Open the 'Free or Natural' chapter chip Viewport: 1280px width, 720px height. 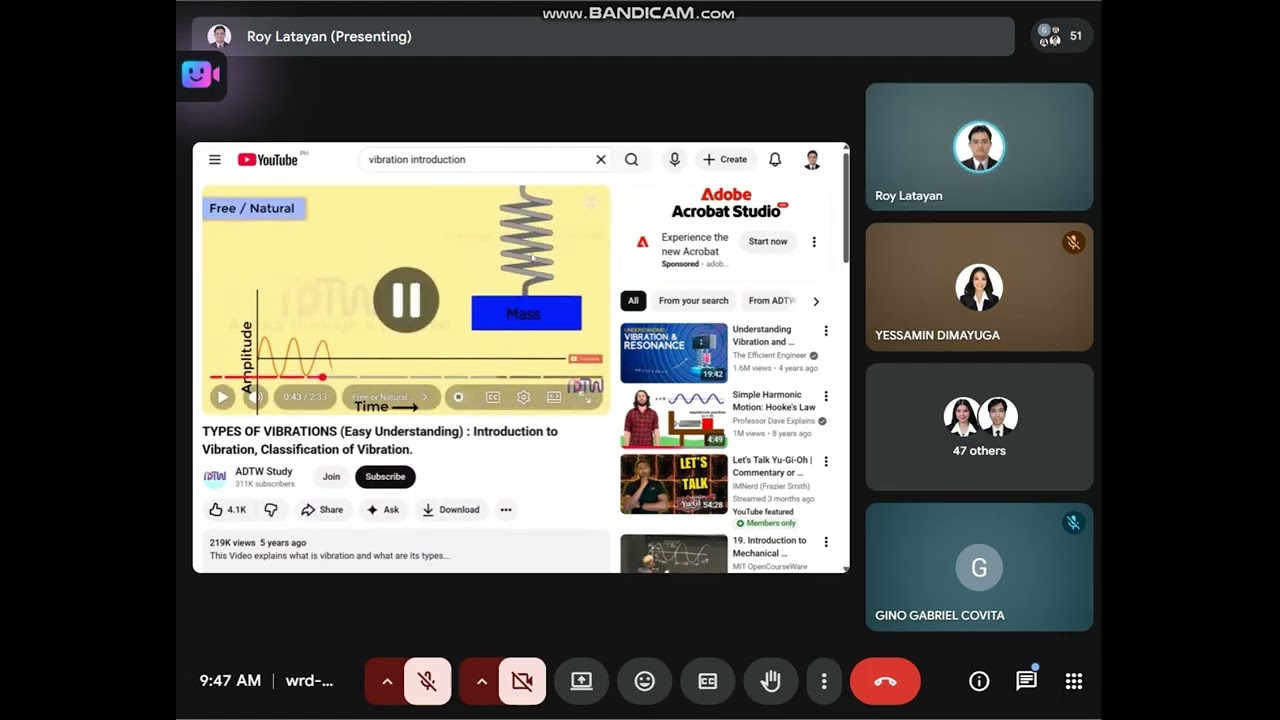[391, 397]
